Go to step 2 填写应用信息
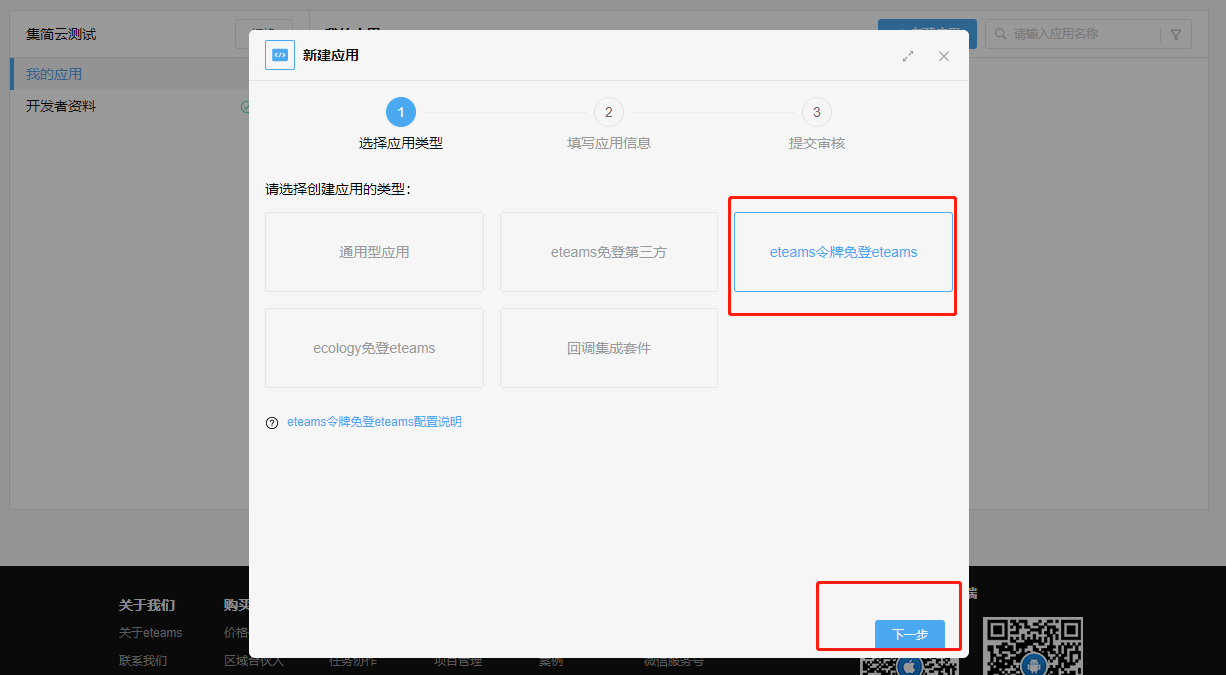This screenshot has height=675, width=1226. pos(608,112)
